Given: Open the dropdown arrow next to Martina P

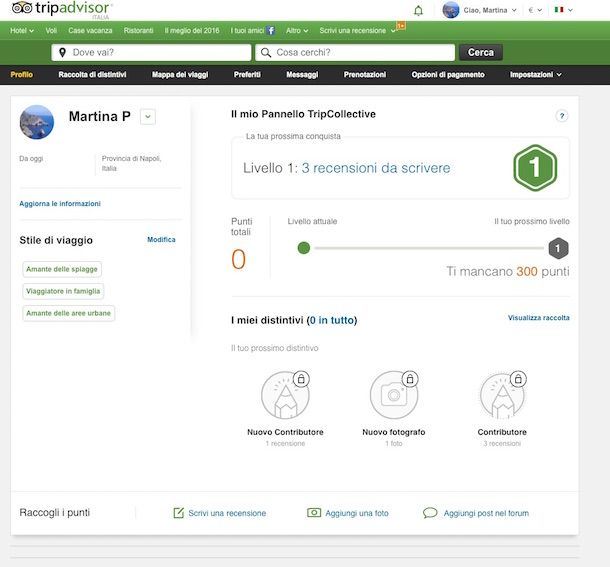Looking at the screenshot, I should pos(148,116).
